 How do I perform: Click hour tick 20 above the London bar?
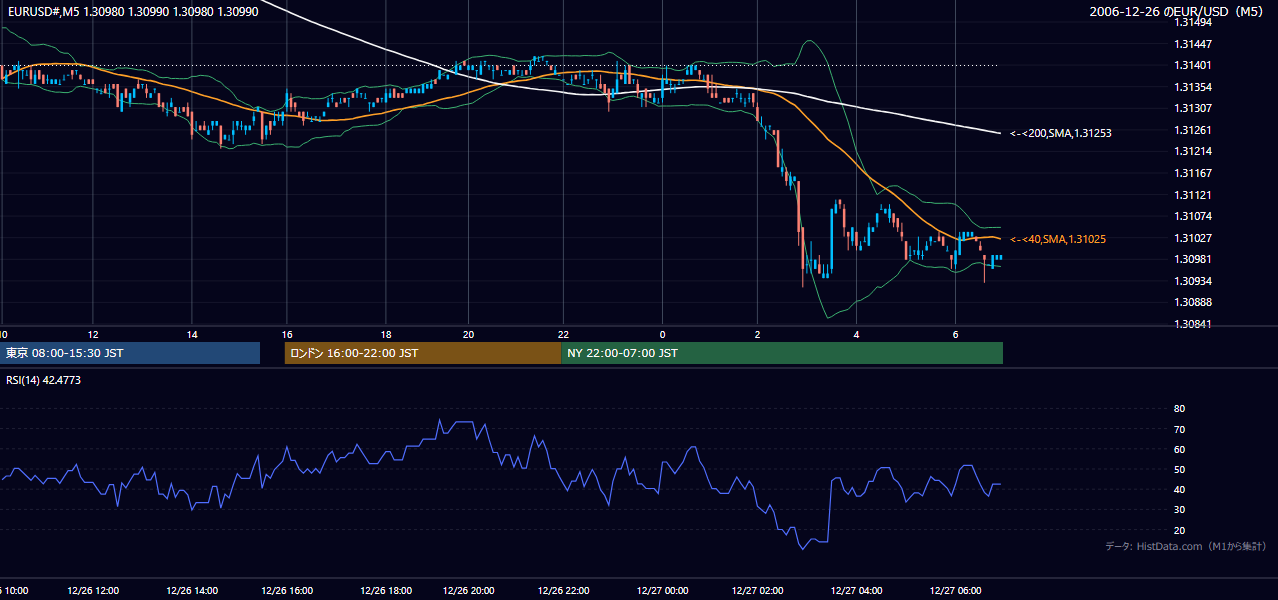coord(469,334)
